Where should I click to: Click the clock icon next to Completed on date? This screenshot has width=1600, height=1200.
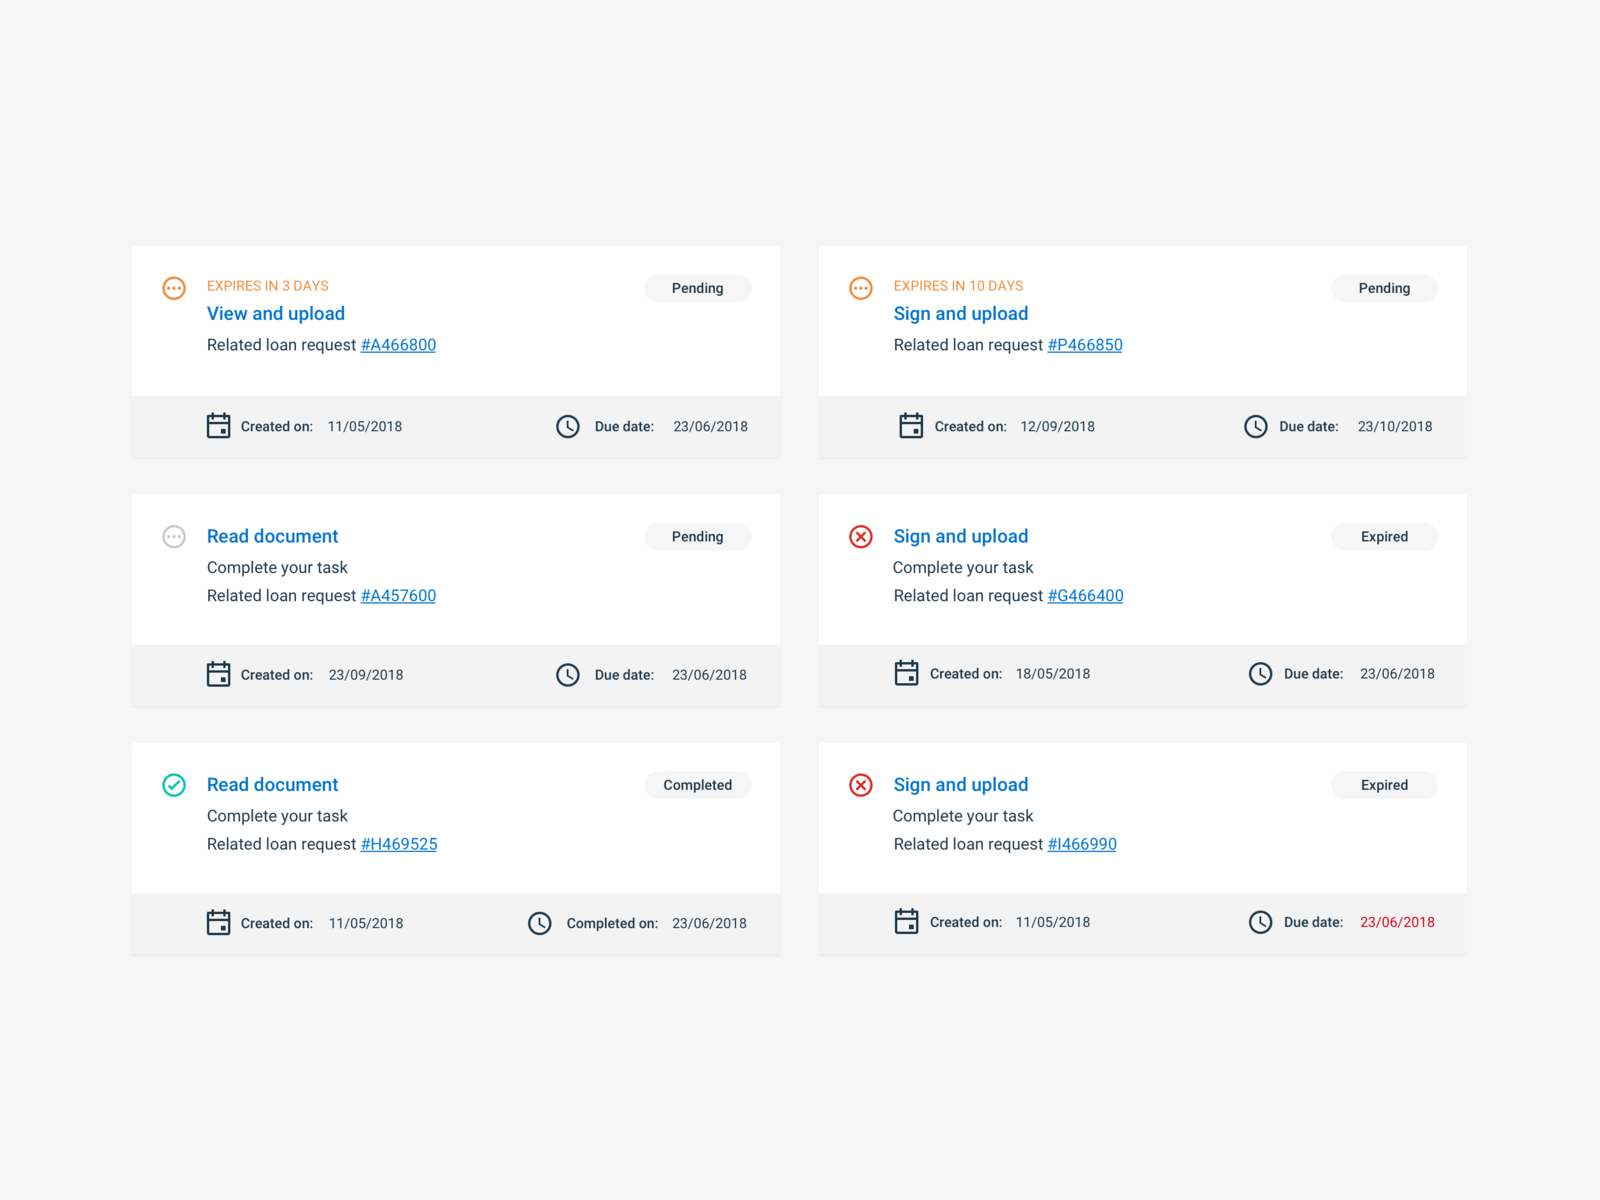(x=540, y=923)
